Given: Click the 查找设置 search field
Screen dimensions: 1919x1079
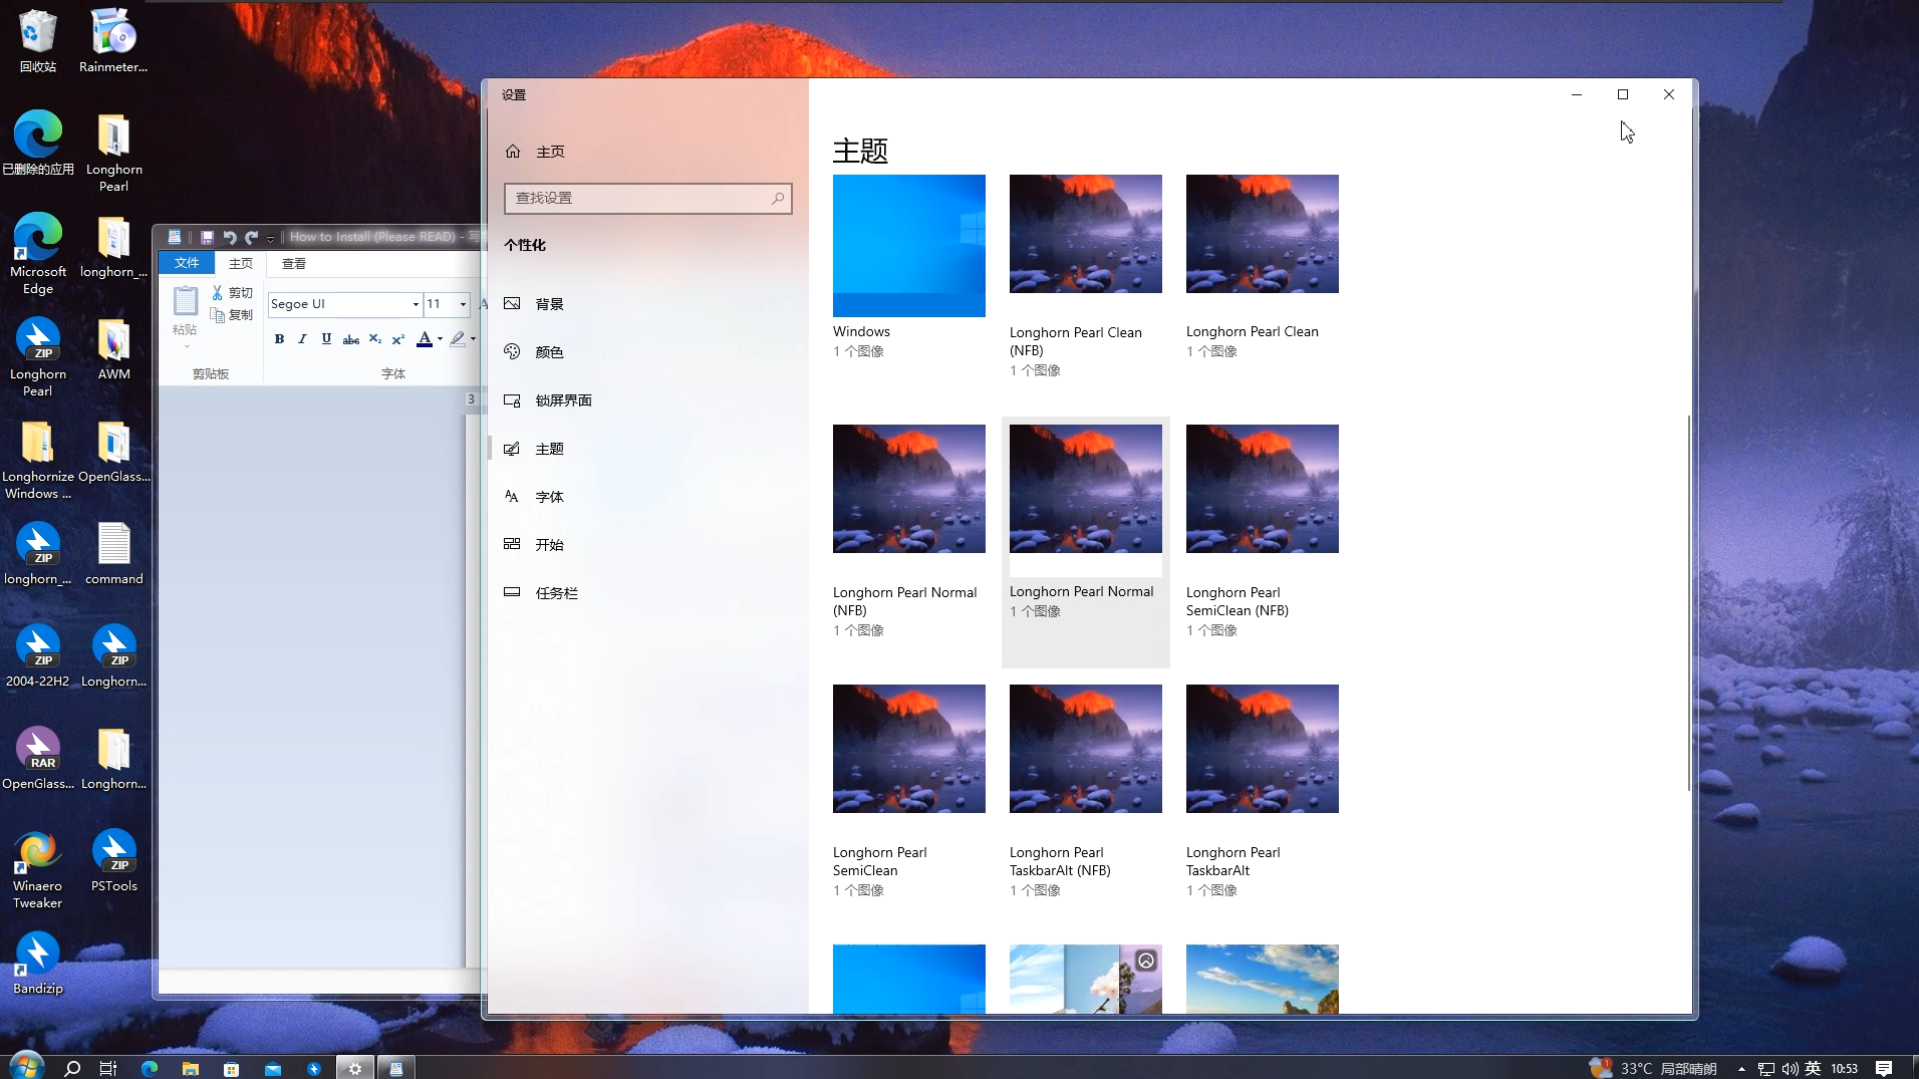Looking at the screenshot, I should pyautogui.click(x=648, y=198).
